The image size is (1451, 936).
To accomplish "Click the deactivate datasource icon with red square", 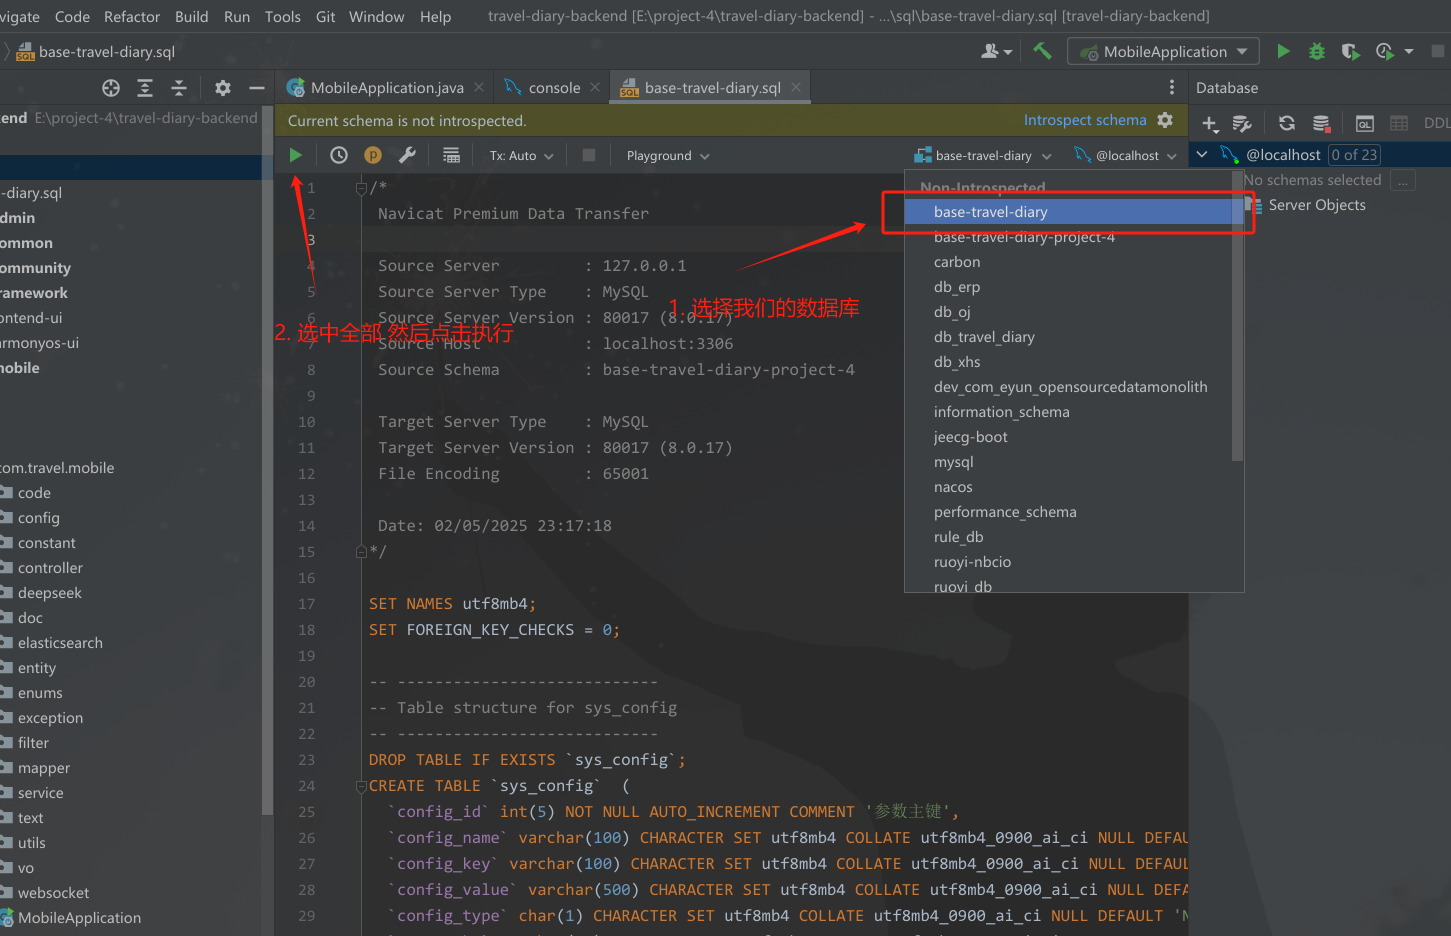I will (x=1321, y=123).
